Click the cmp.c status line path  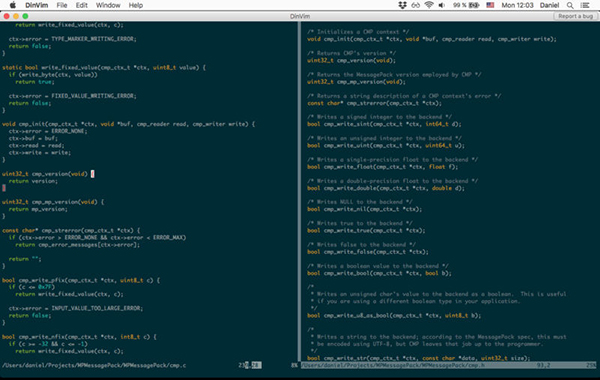coord(94,365)
